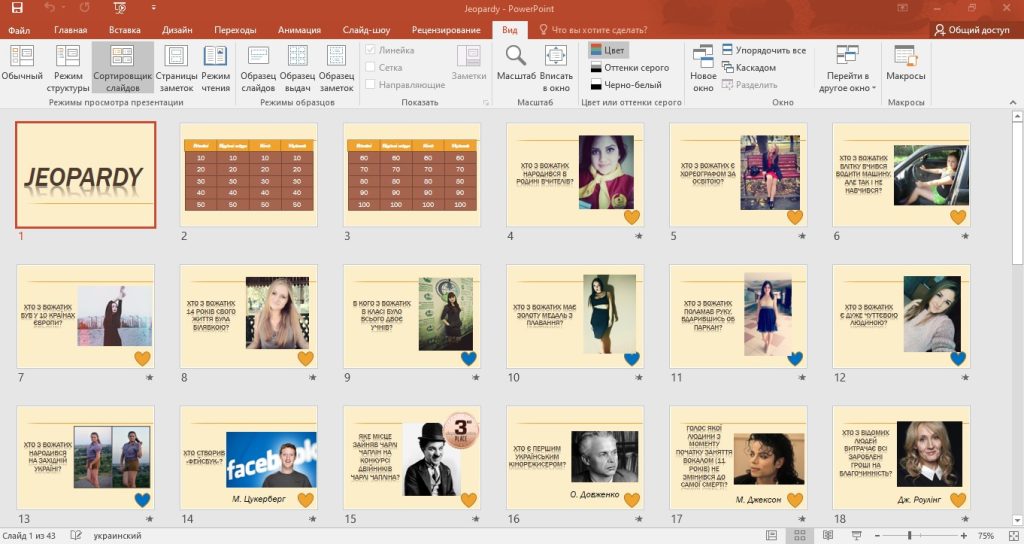Screen dimensions: 1024x544
Task: Redo the action in quick access toolbar
Action: pyautogui.click(x=84, y=8)
